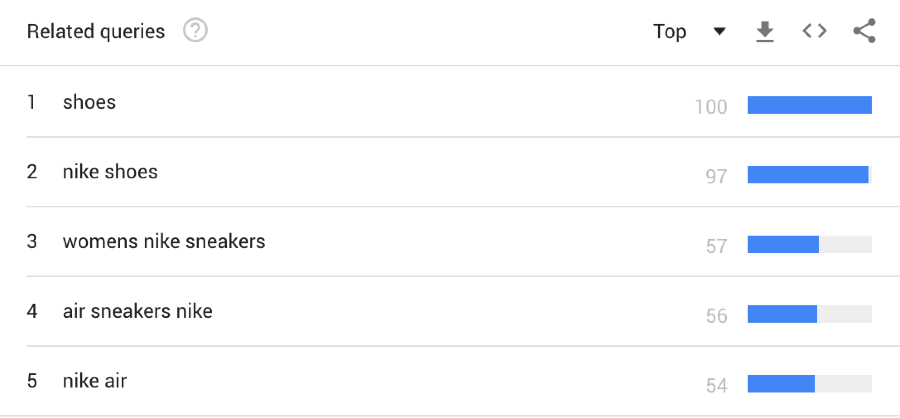Select 'womens nike sneakers' query
The width and height of the screenshot is (900, 418).
click(x=164, y=241)
